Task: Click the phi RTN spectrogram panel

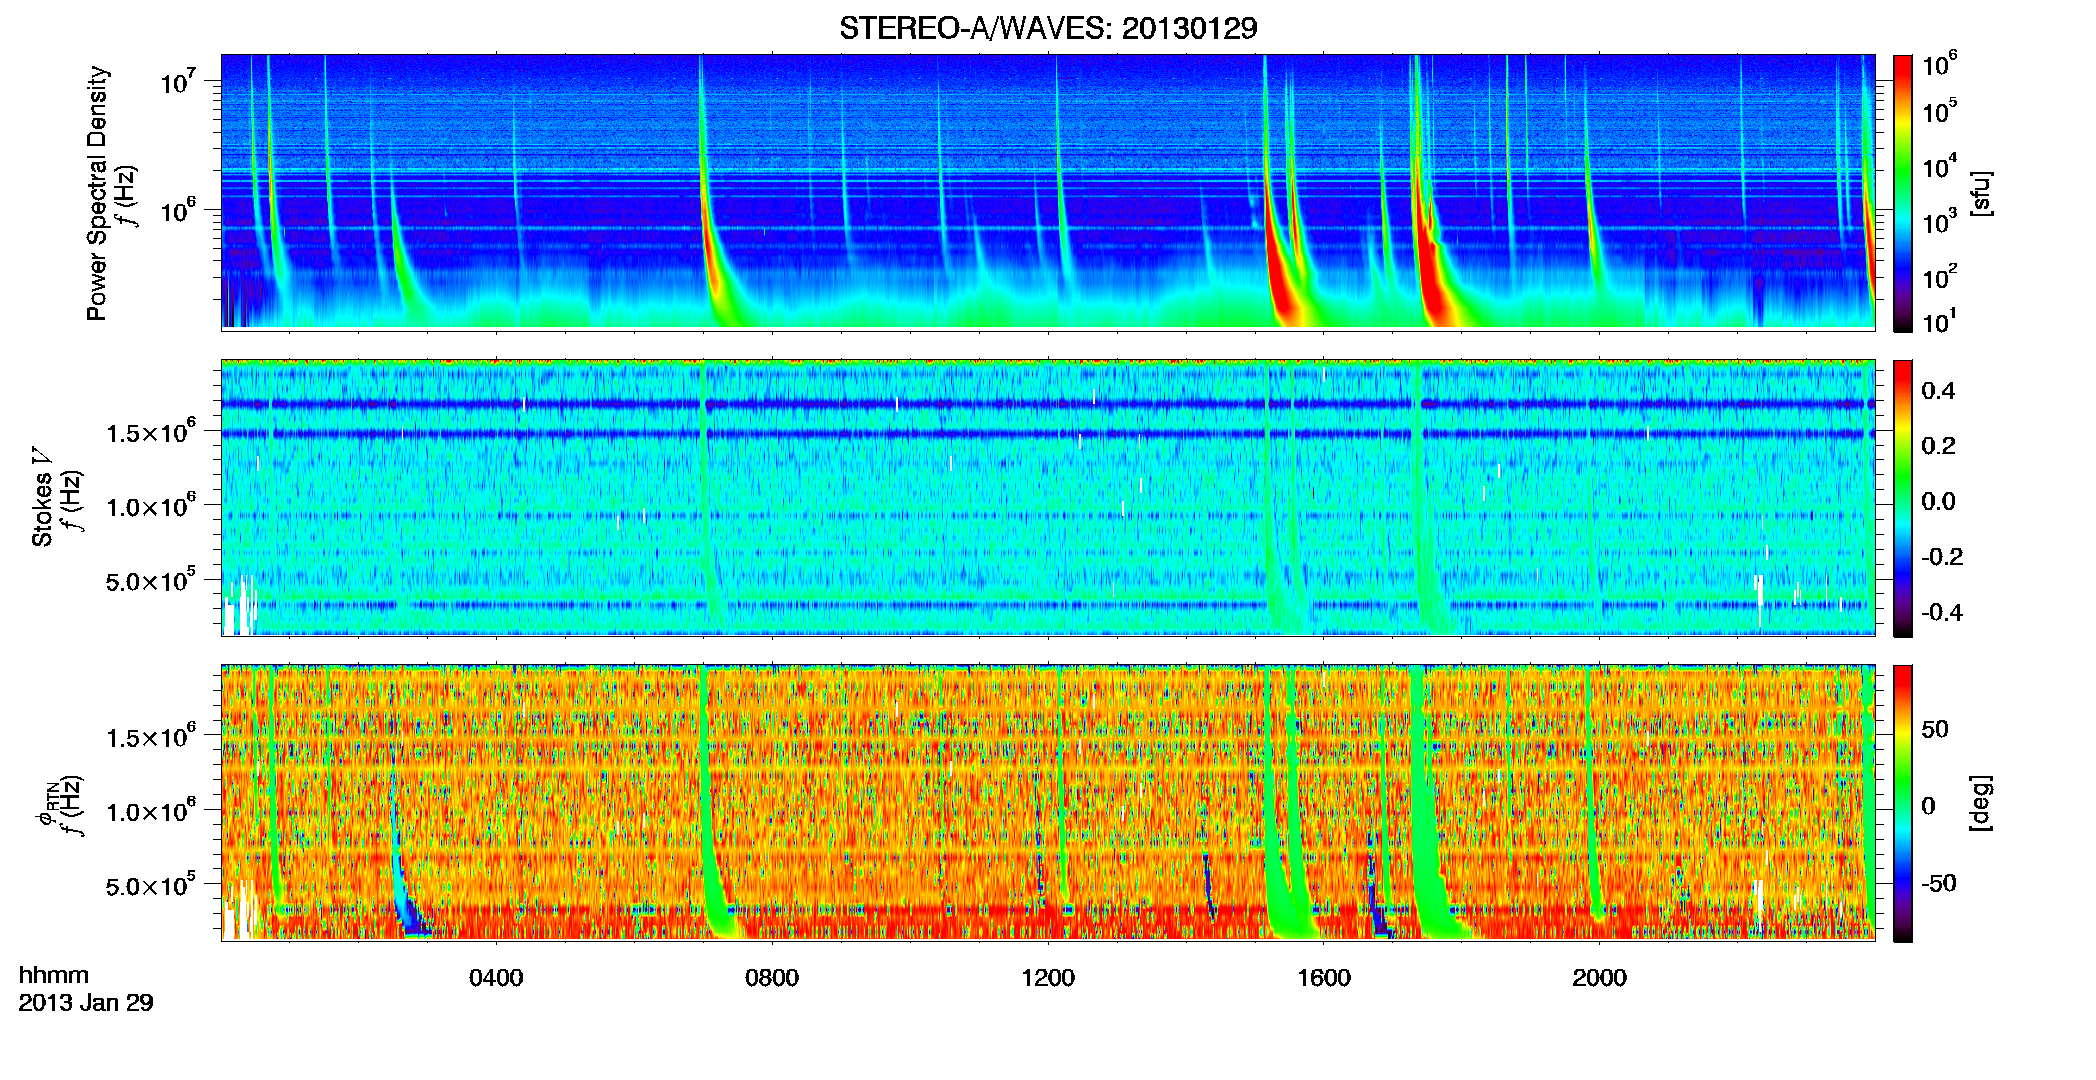Action: 1048,803
